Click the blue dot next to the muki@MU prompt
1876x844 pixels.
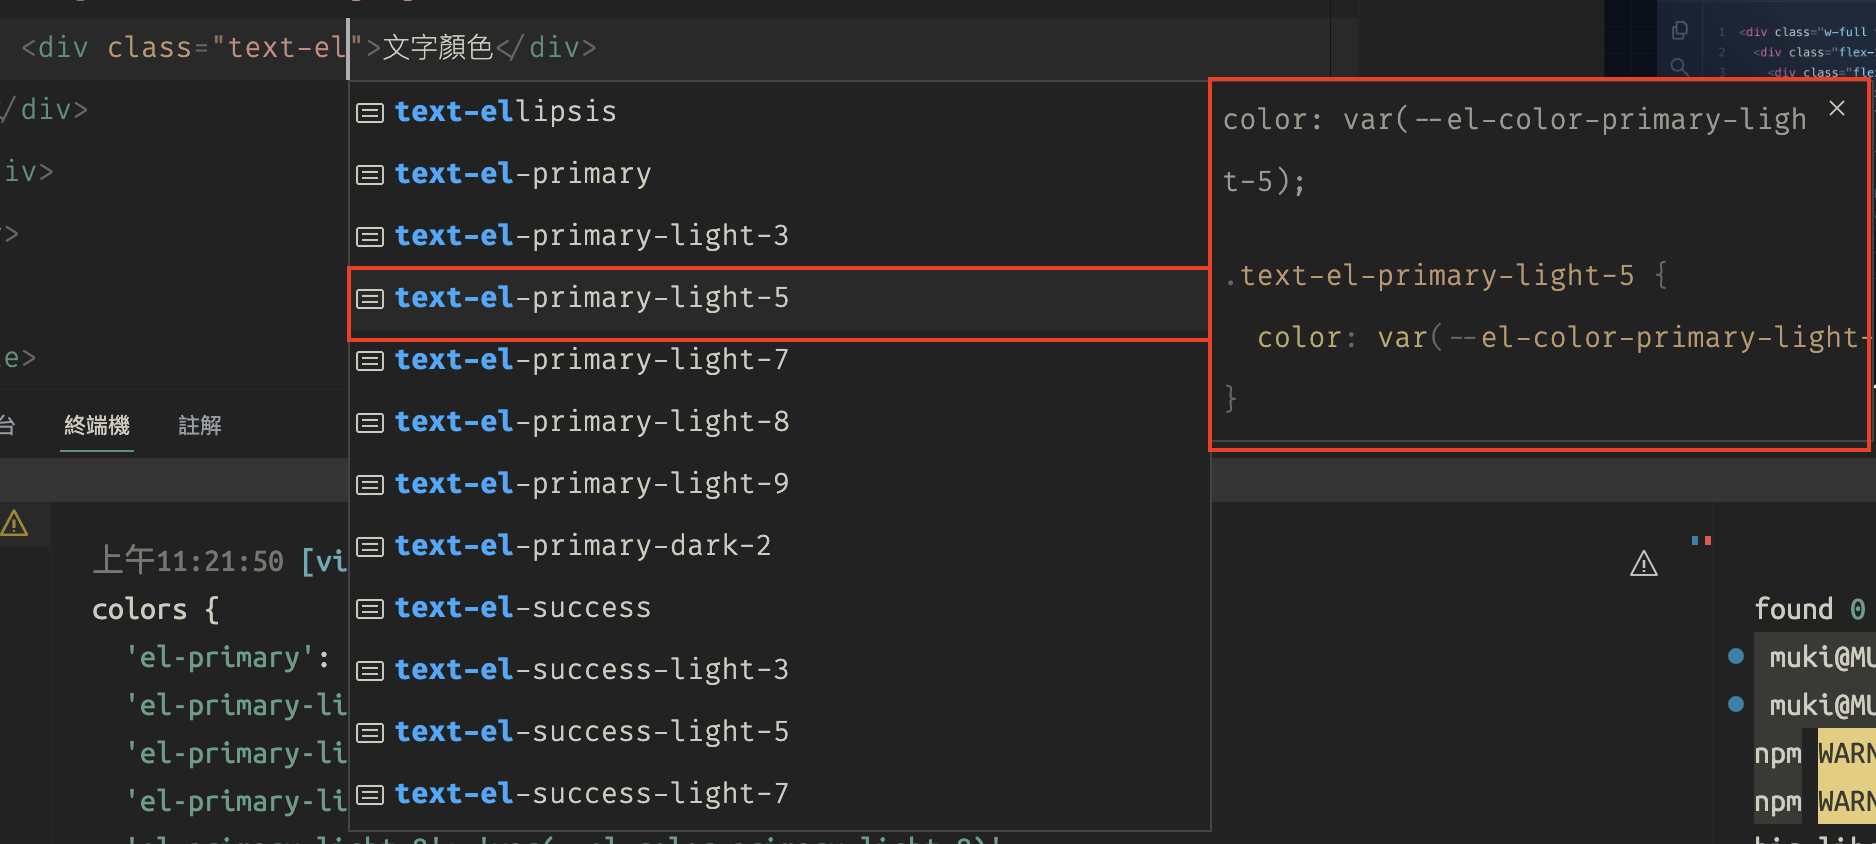click(x=1735, y=656)
